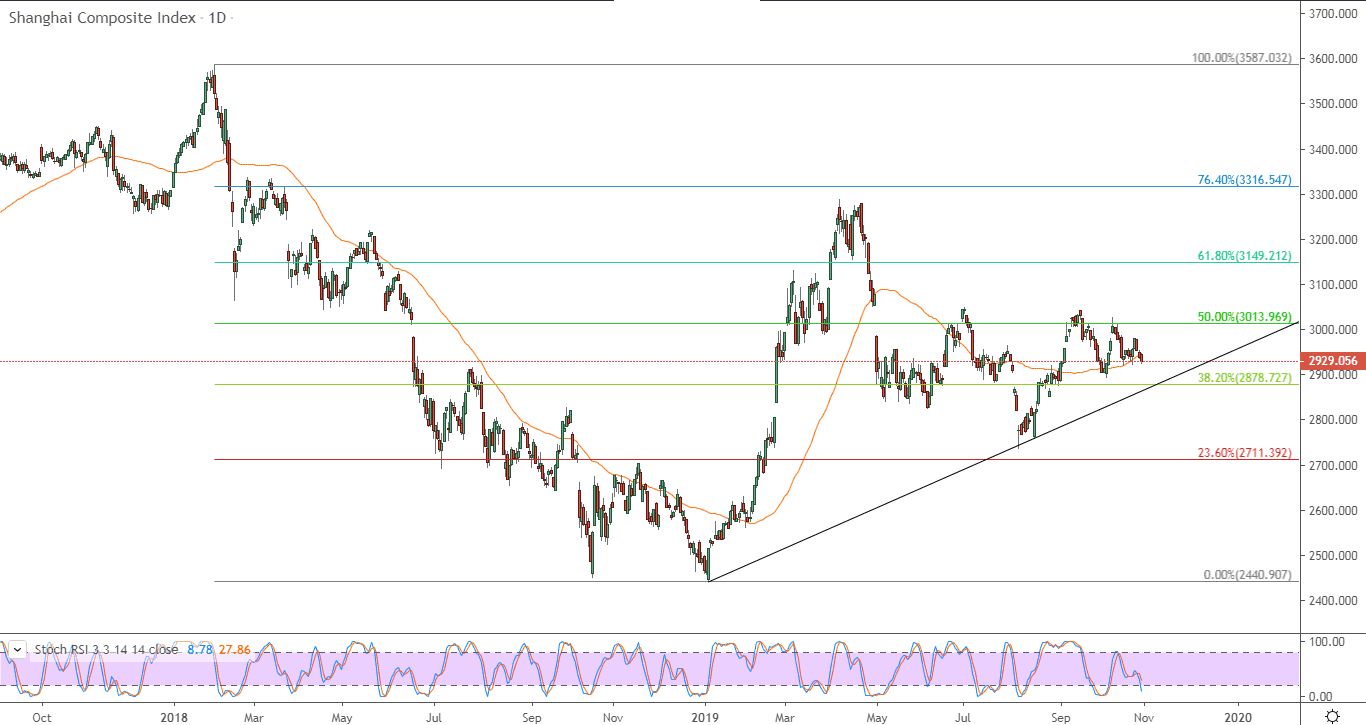The width and height of the screenshot is (1366, 725).
Task: Click the current price tag 2929.056
Action: pyautogui.click(x=1332, y=360)
